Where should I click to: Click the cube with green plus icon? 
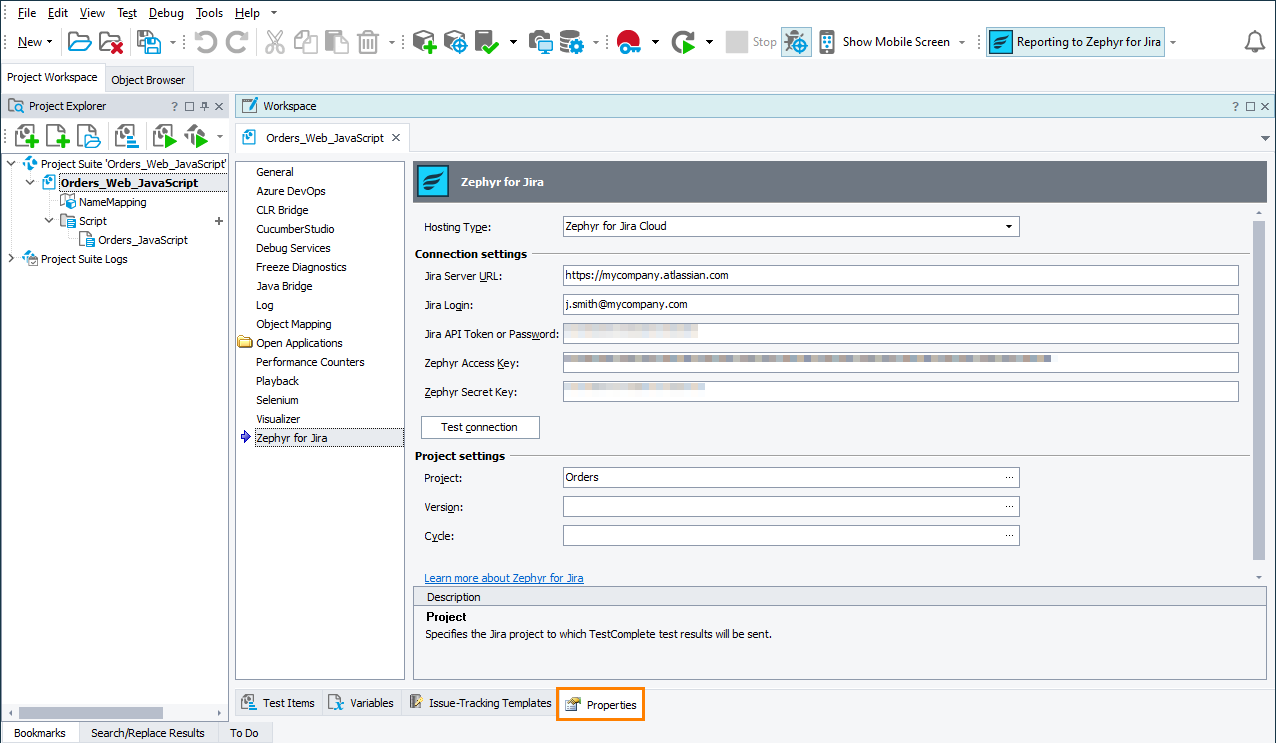pyautogui.click(x=424, y=42)
